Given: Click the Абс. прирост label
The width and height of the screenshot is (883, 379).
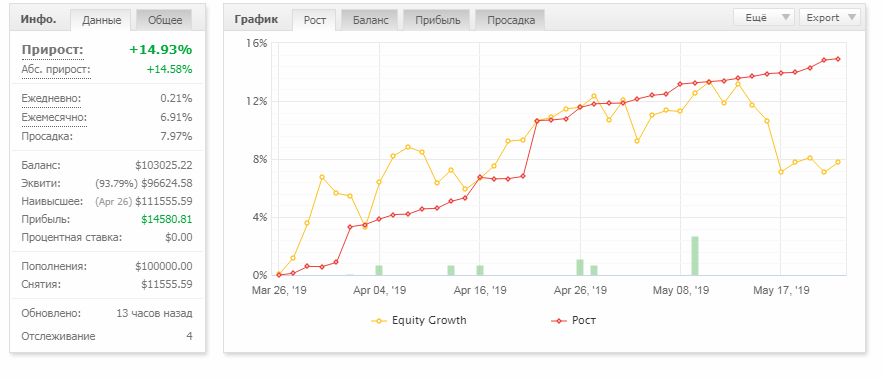Looking at the screenshot, I should [x=56, y=70].
